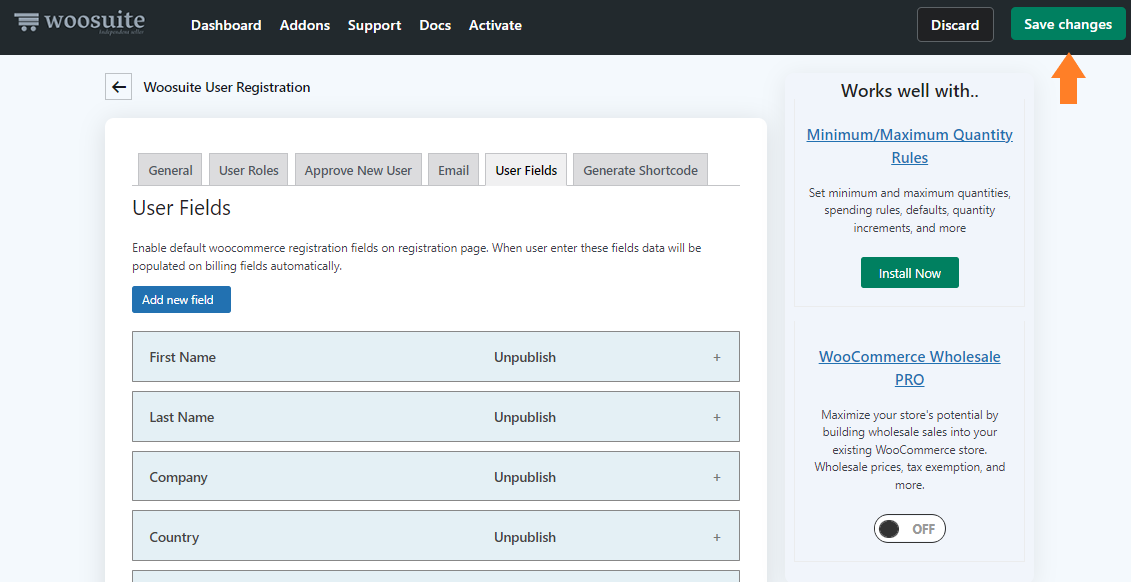
Task: Click Unpublish status in Last Name row
Action: pyautogui.click(x=524, y=417)
